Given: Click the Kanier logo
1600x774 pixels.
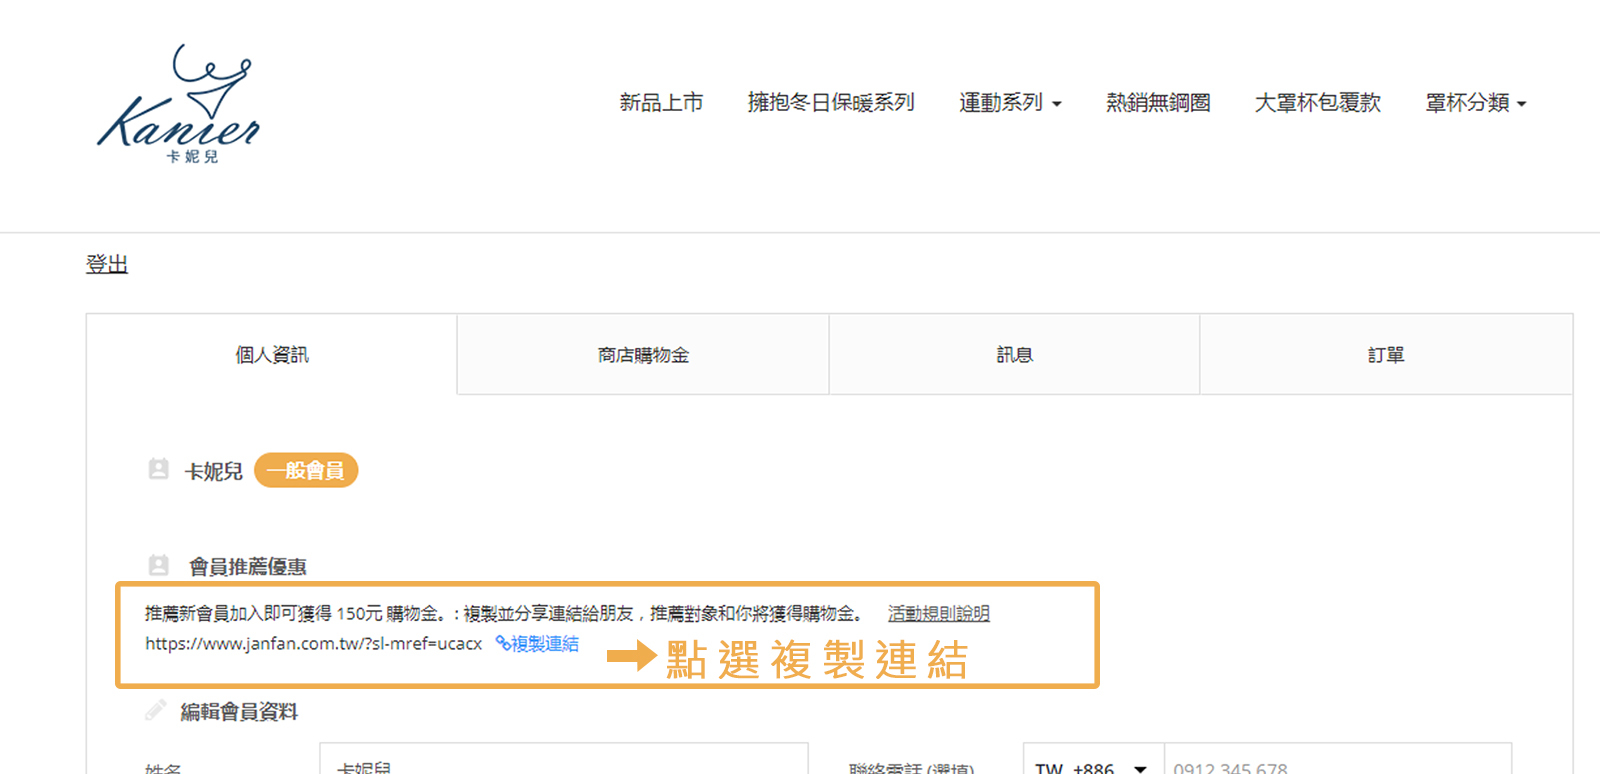Looking at the screenshot, I should [x=178, y=105].
